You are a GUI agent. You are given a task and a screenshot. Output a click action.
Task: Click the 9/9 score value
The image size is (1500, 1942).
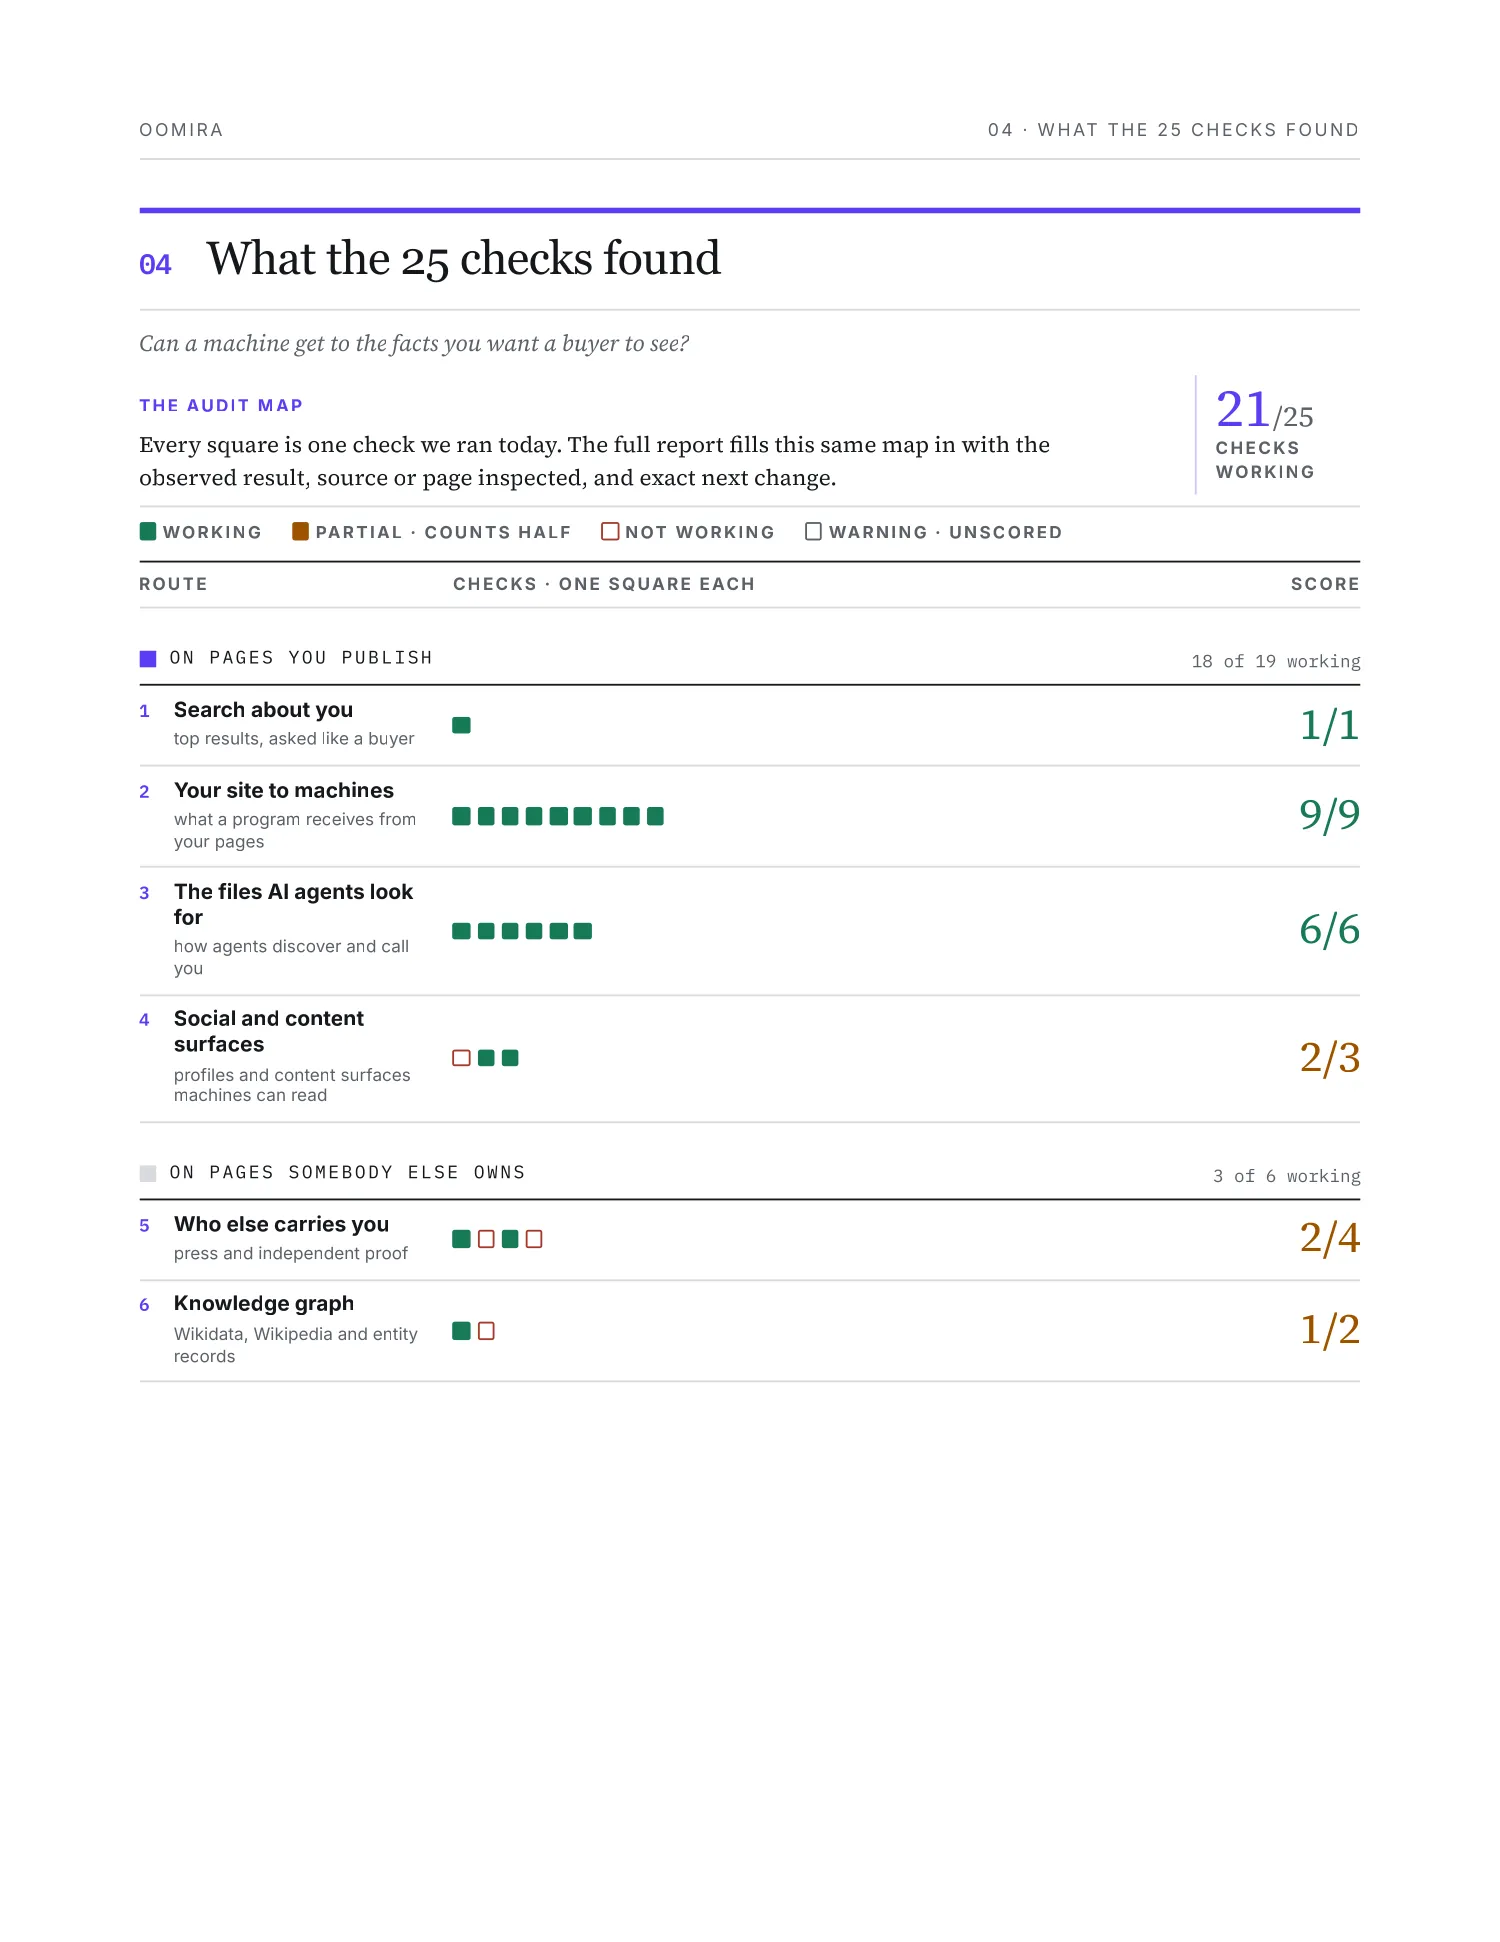click(1329, 815)
